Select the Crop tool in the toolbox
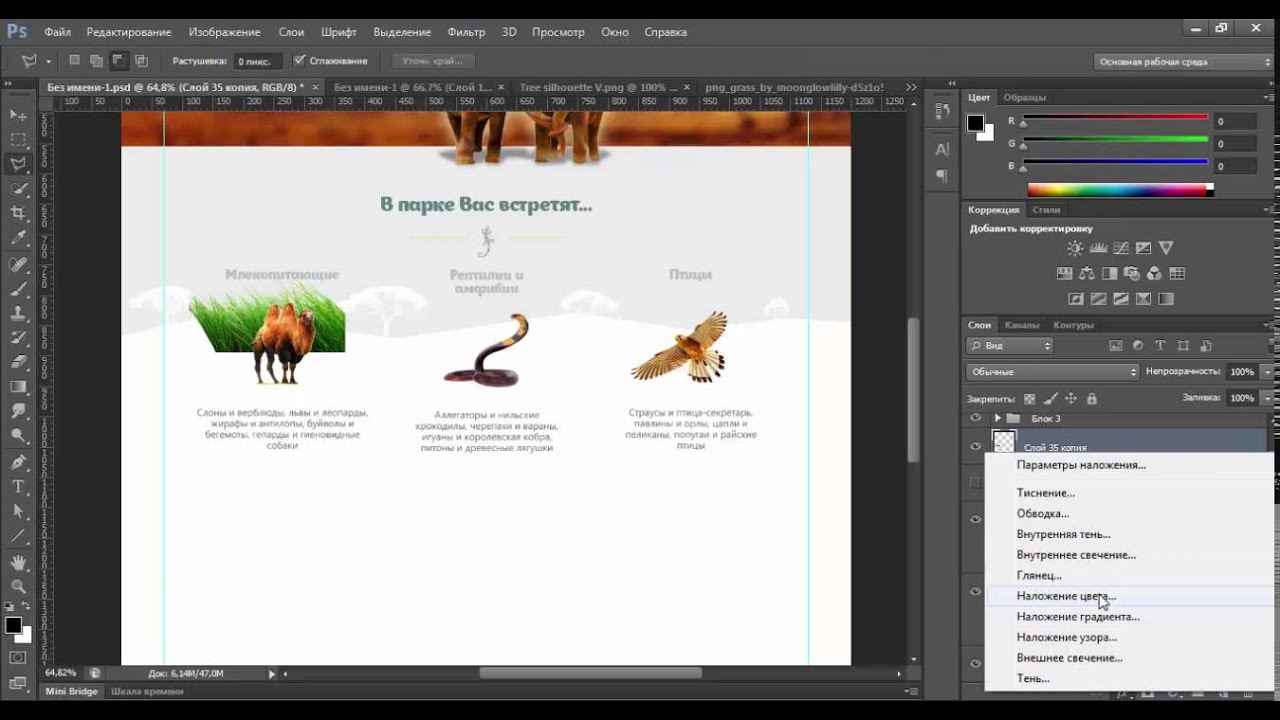The image size is (1280, 720). [18, 213]
